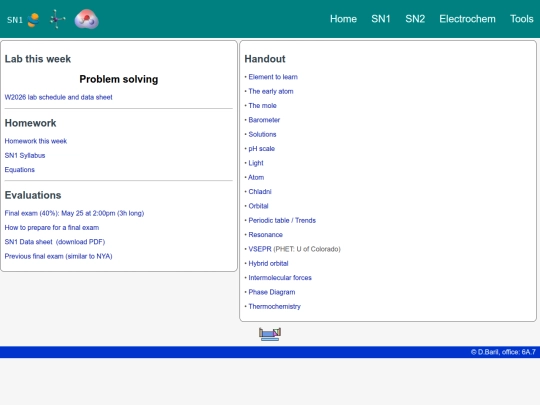Image resolution: width=540 pixels, height=405 pixels.
Task: Open the Solutions handout
Action: point(262,134)
